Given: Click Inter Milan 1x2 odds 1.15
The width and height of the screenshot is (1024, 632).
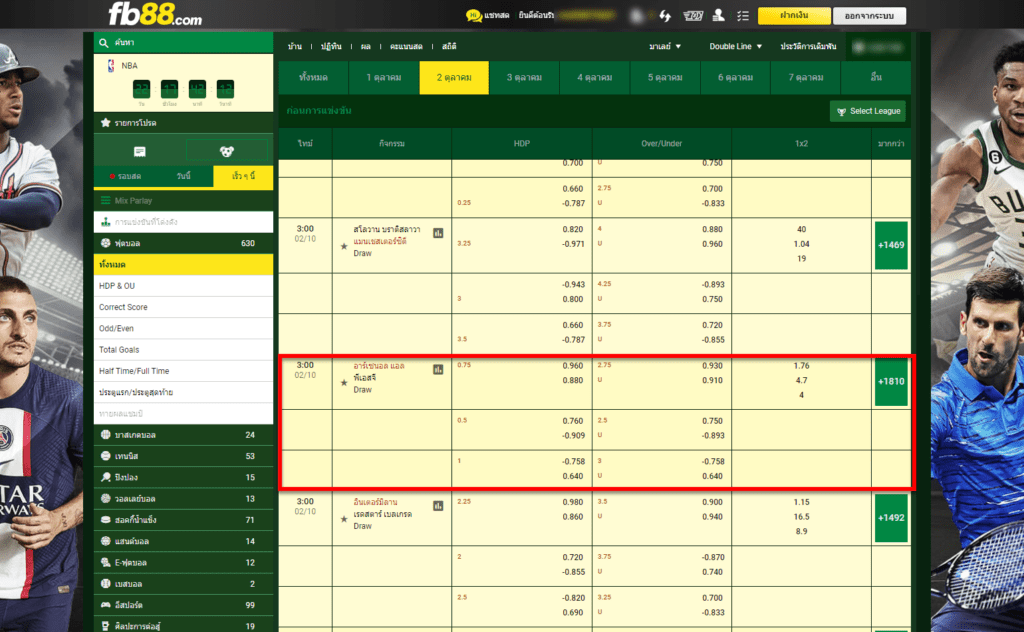Looking at the screenshot, I should [x=801, y=503].
